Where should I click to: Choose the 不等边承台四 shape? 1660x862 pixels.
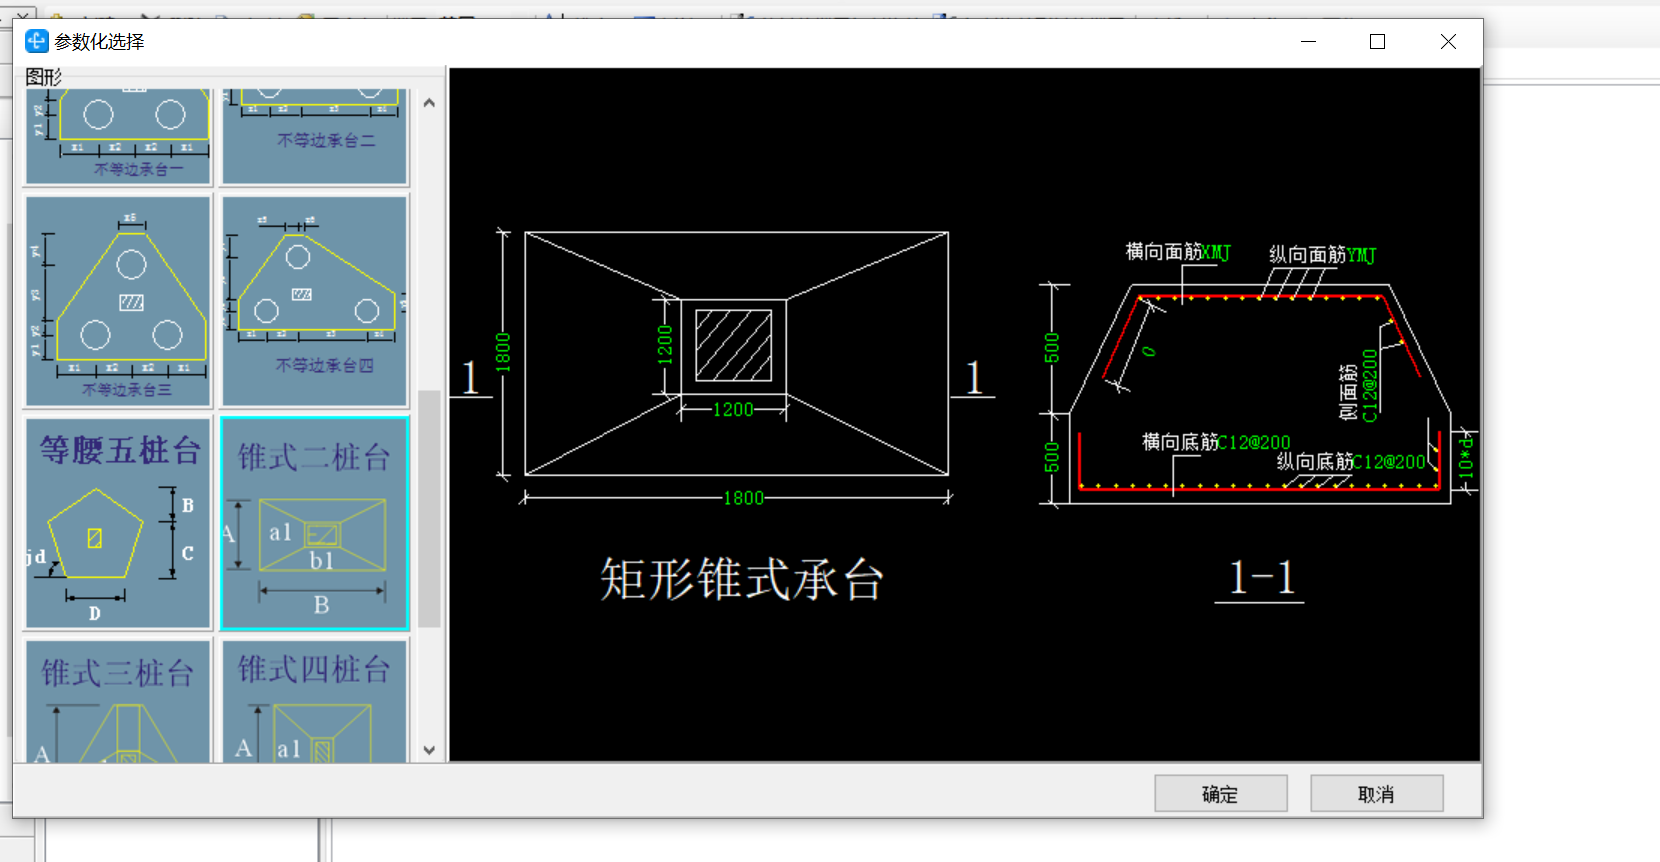(x=315, y=301)
